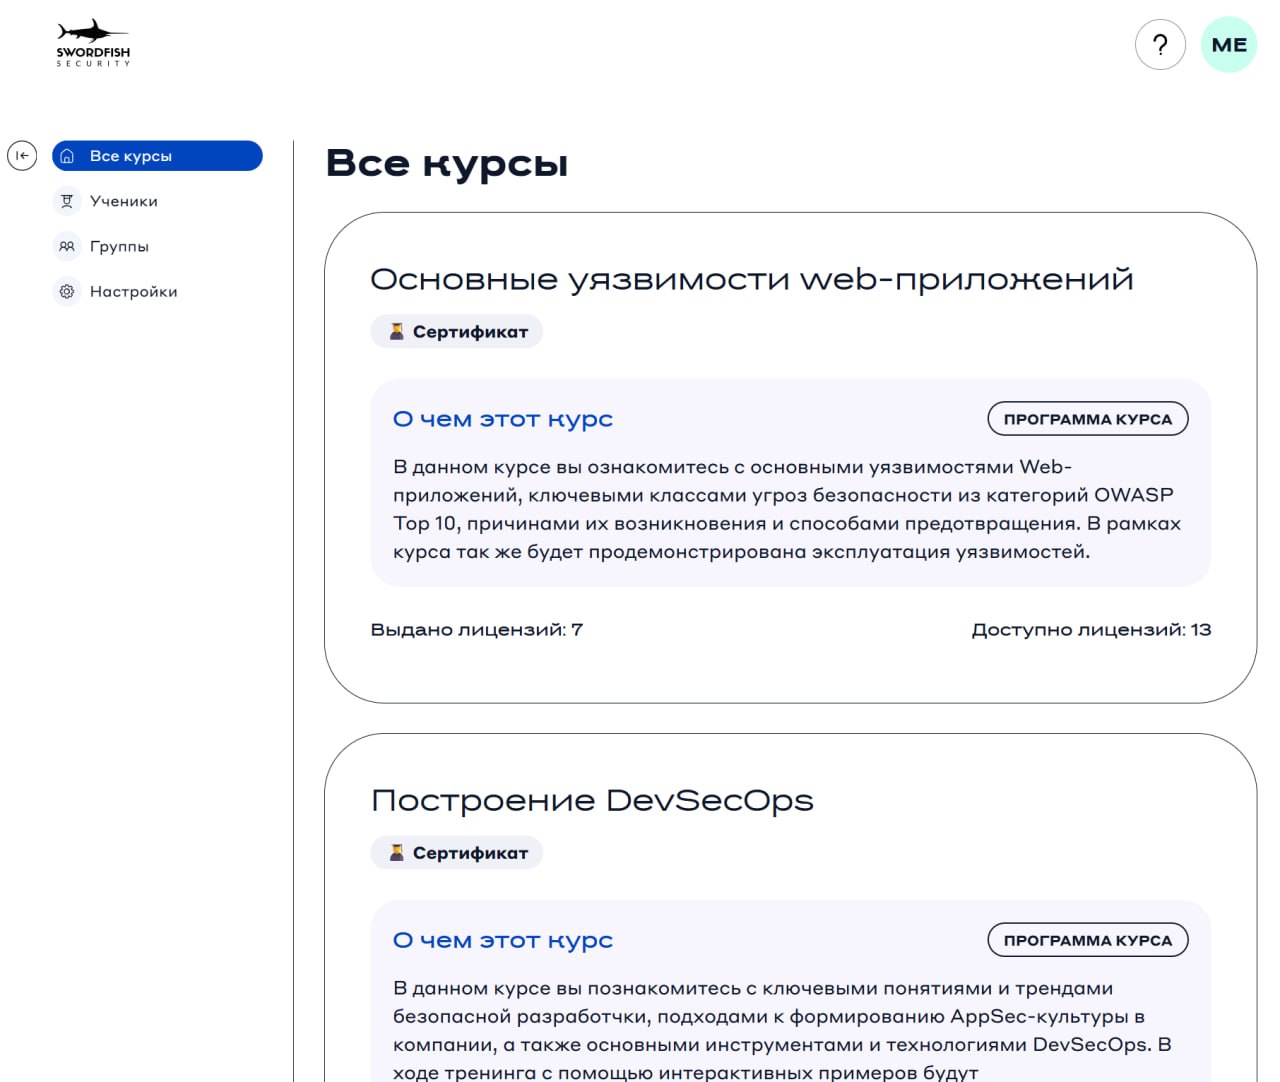This screenshot has width=1280, height=1082.
Task: Click the Swordfish Security logo
Action: (93, 43)
